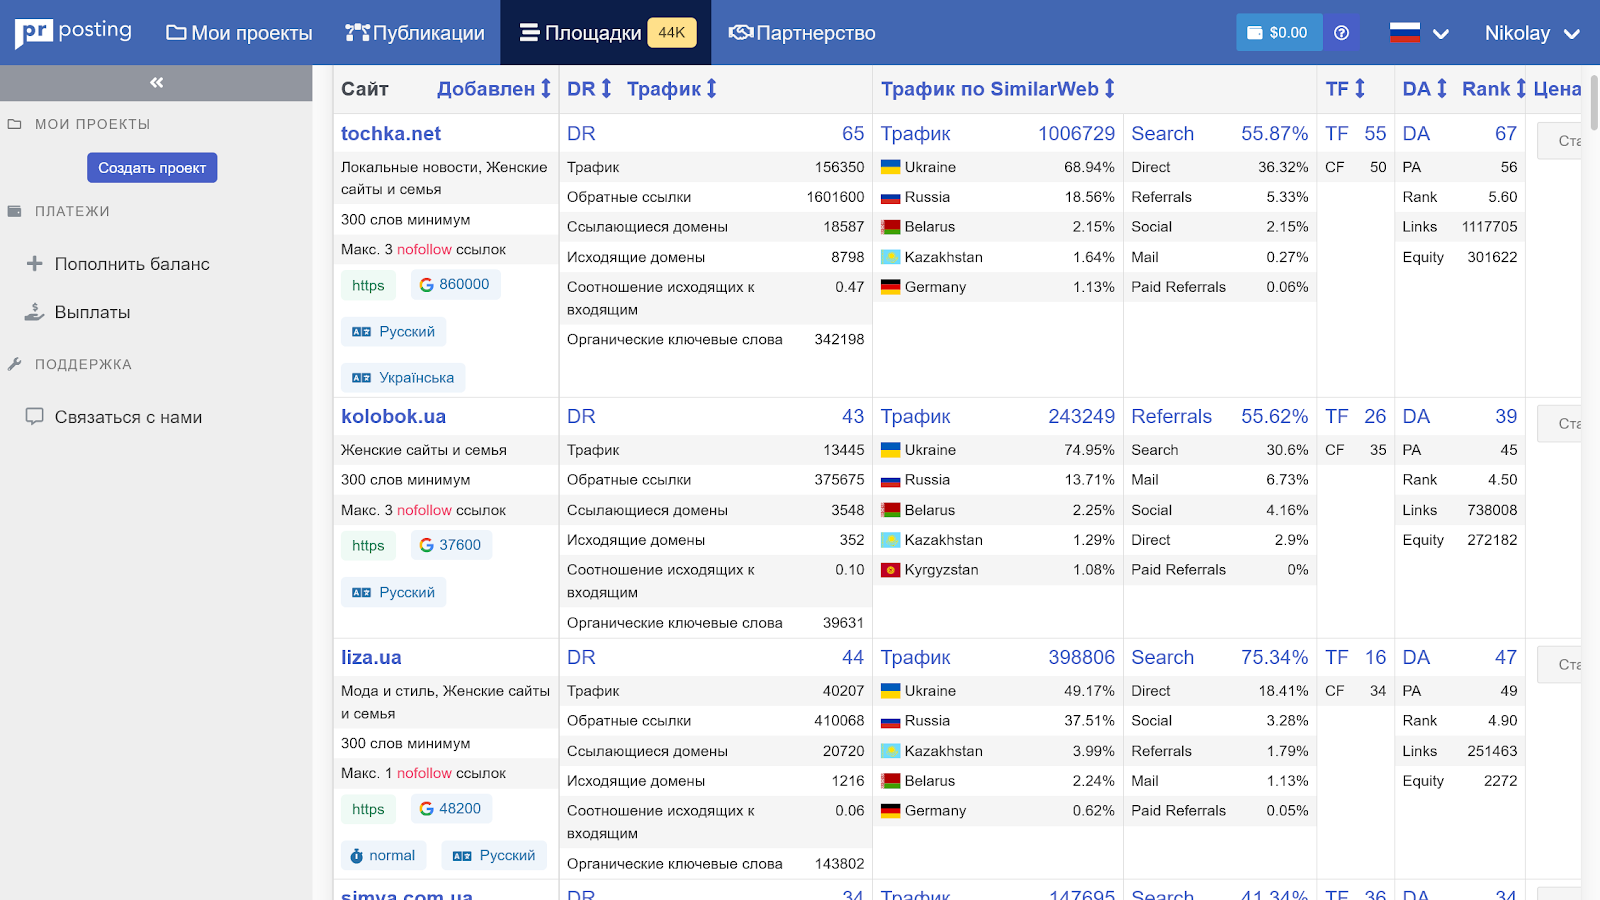
Task: Click https tag for kolobok.ua
Action: 368,546
